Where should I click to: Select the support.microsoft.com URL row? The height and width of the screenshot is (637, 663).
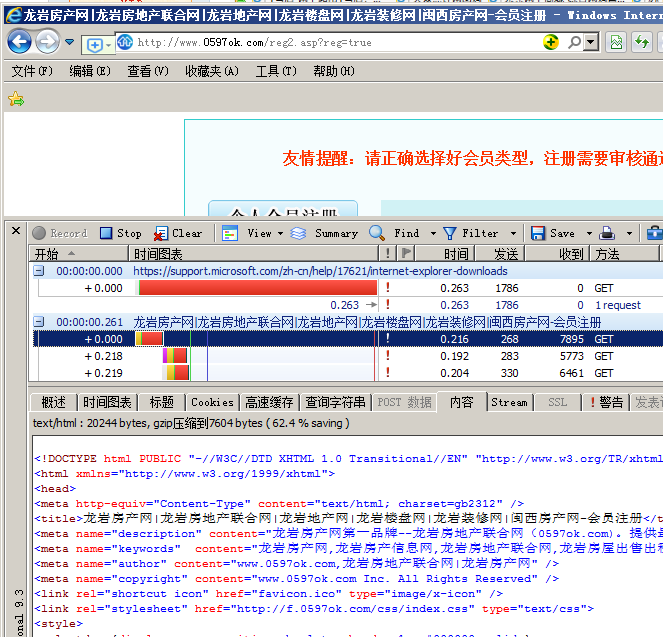pyautogui.click(x=347, y=271)
